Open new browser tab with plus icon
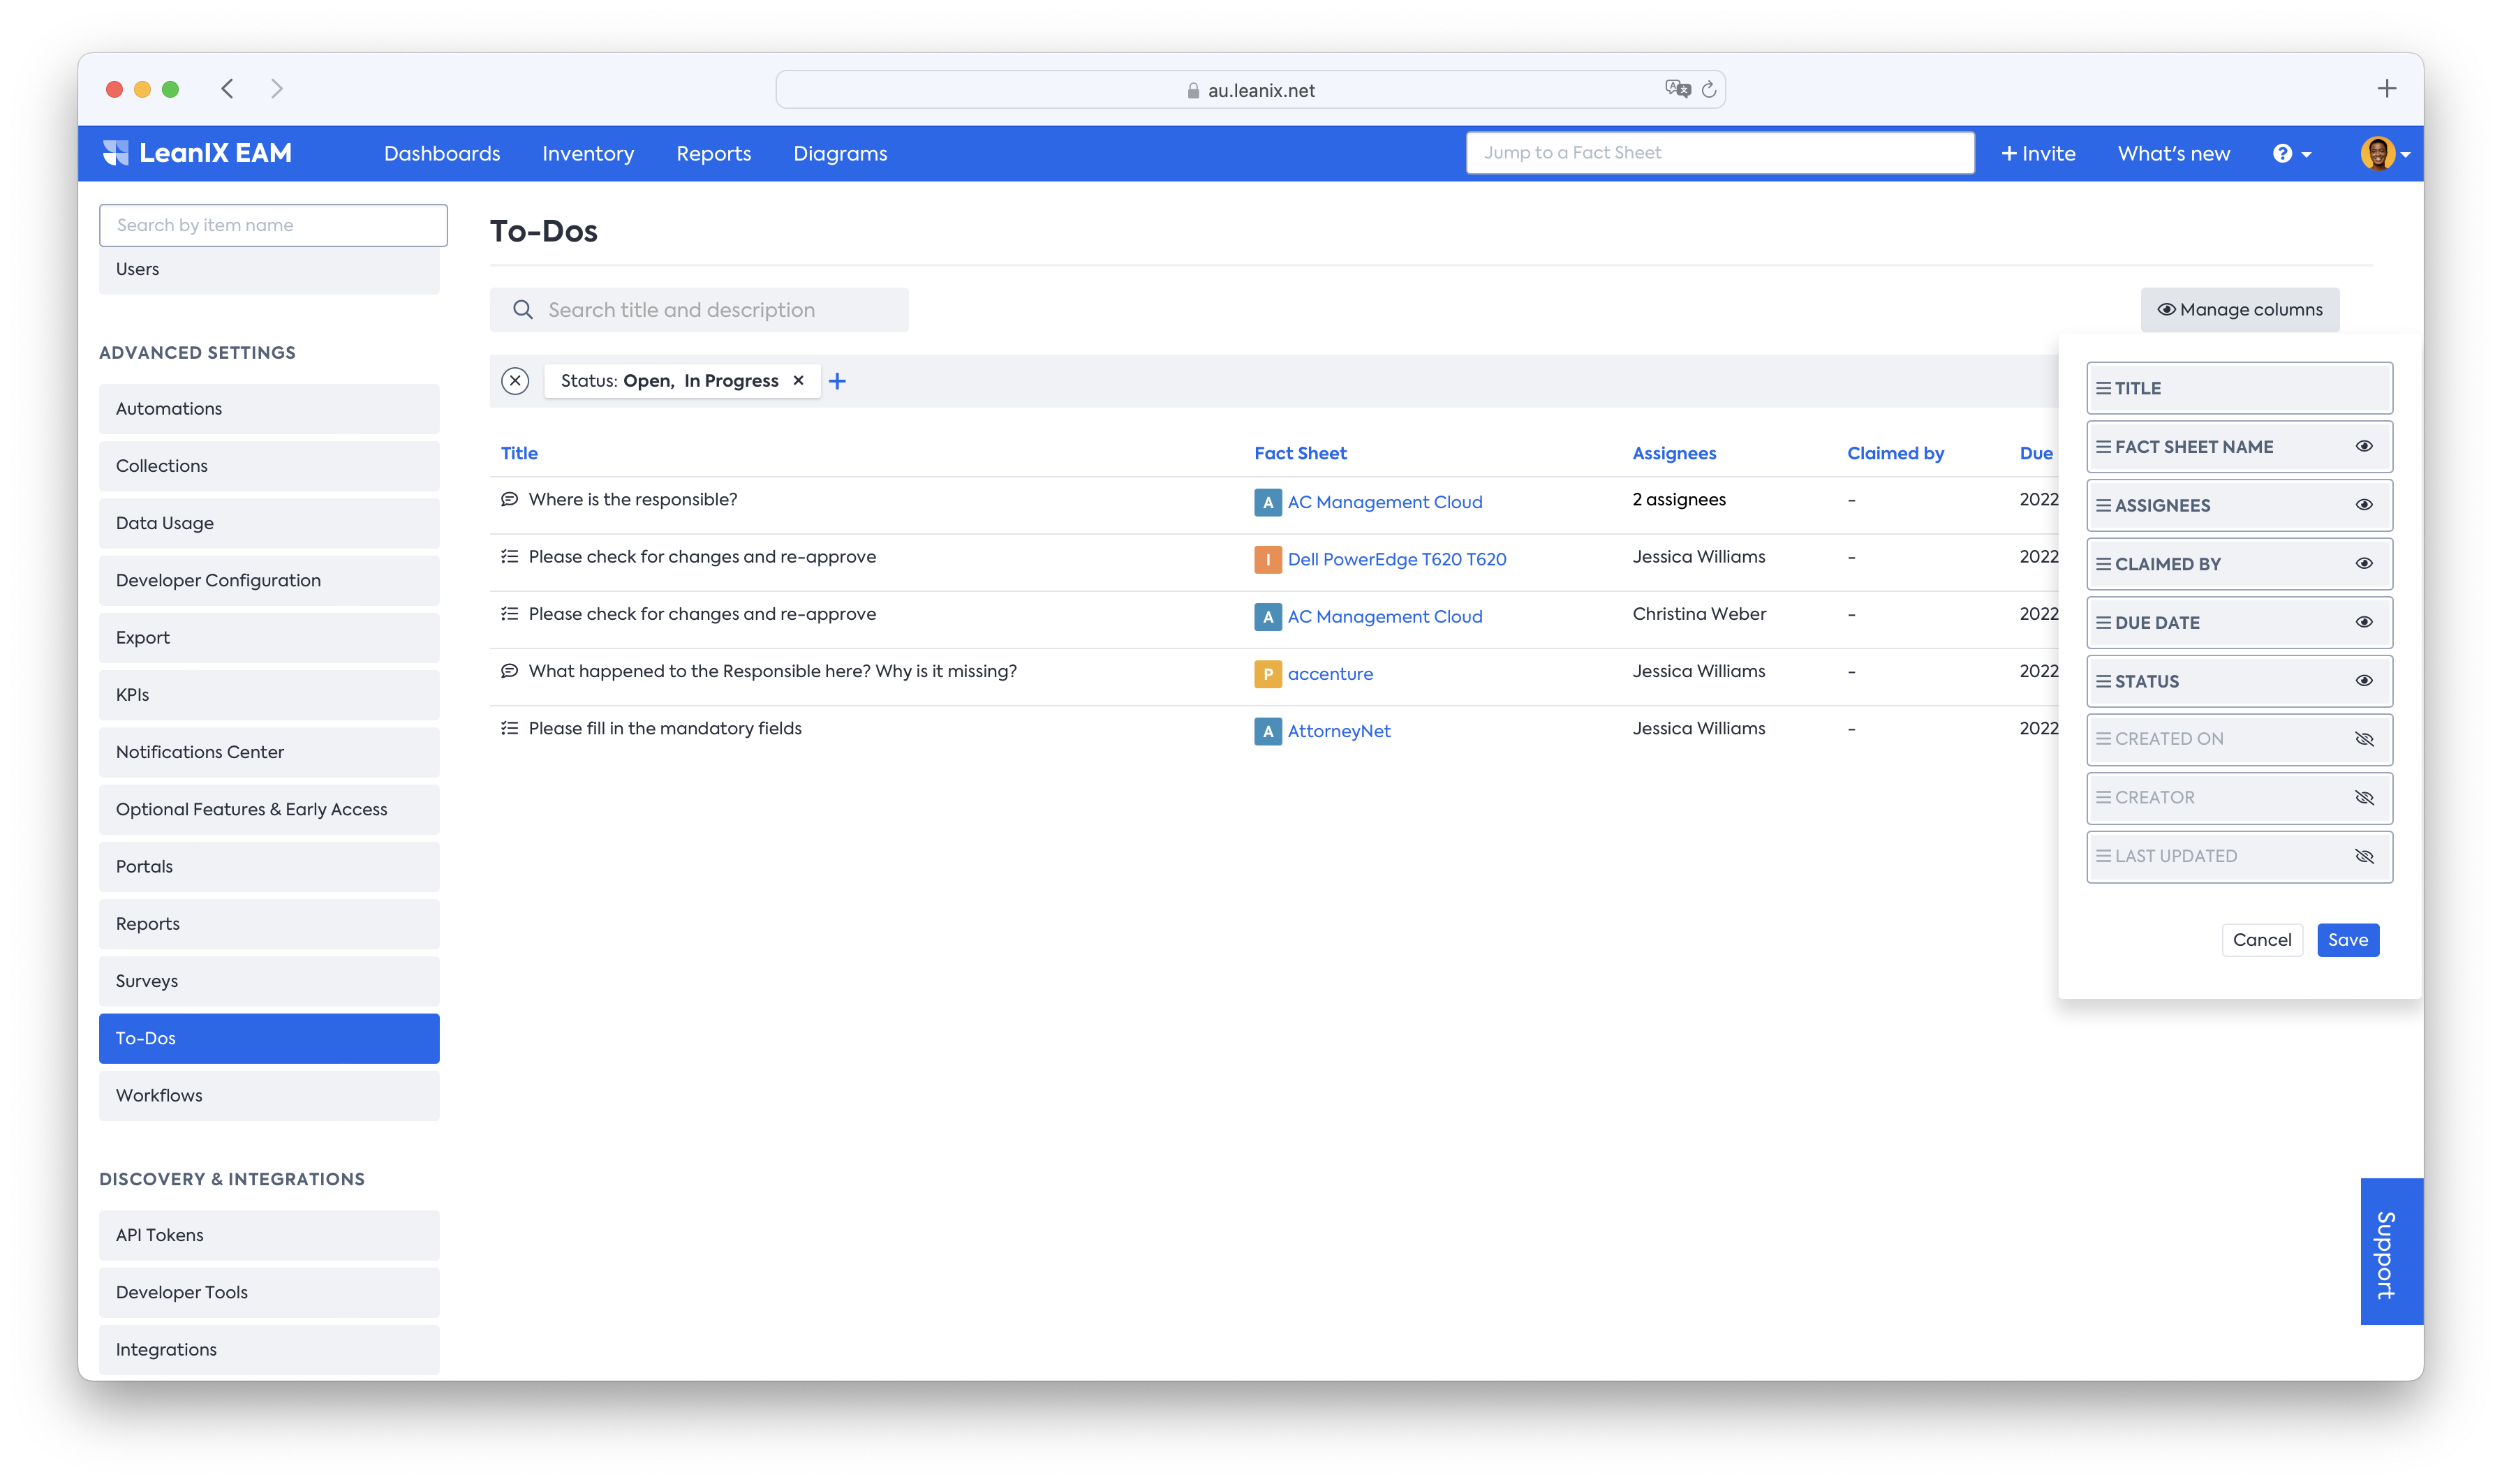Viewport: 2502px width, 1484px height. (x=2386, y=89)
